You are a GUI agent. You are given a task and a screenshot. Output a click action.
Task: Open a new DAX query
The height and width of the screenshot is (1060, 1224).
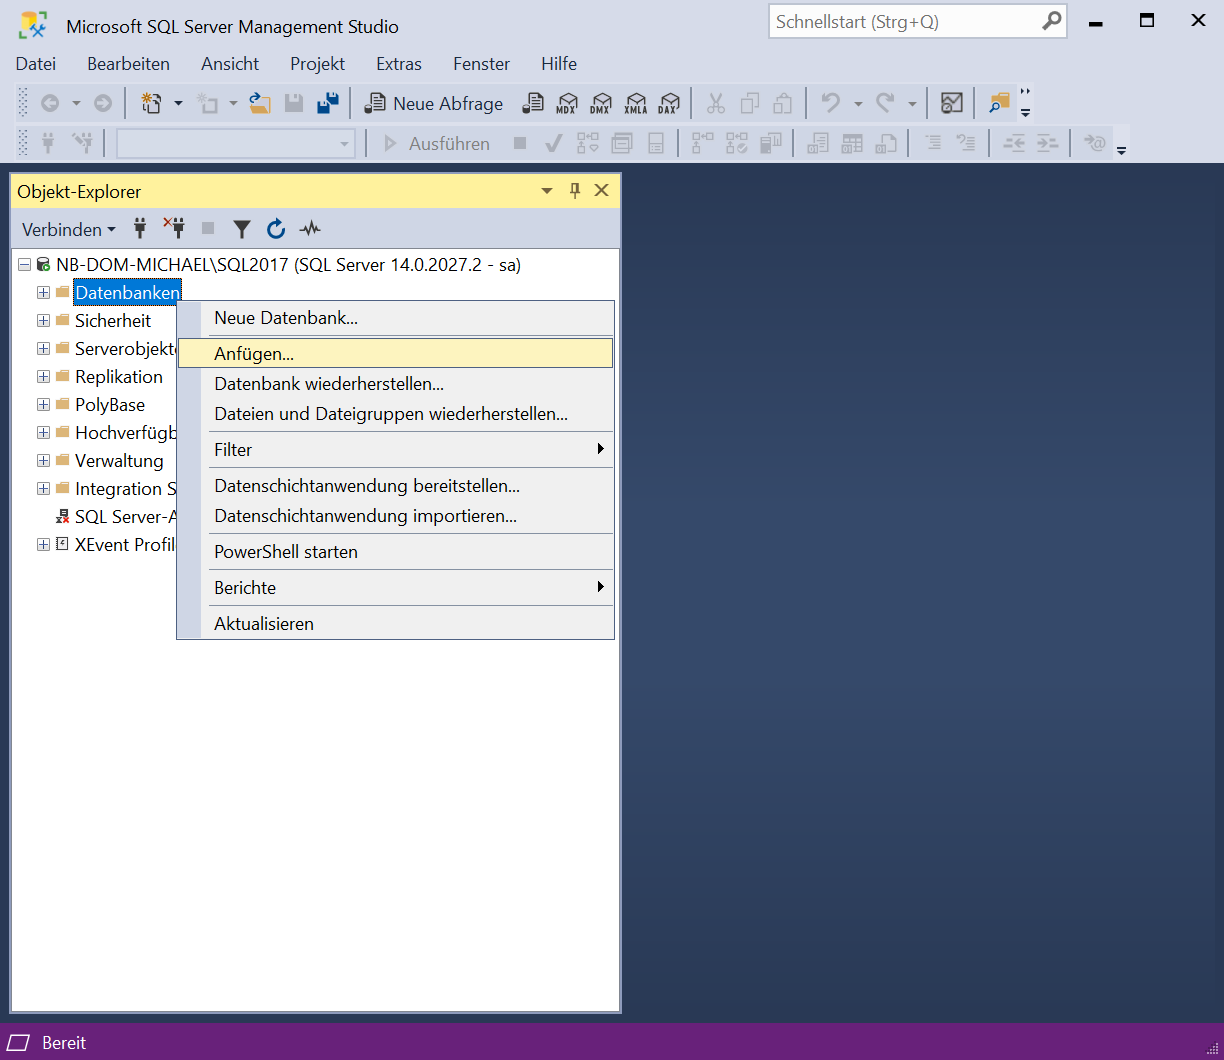669,103
